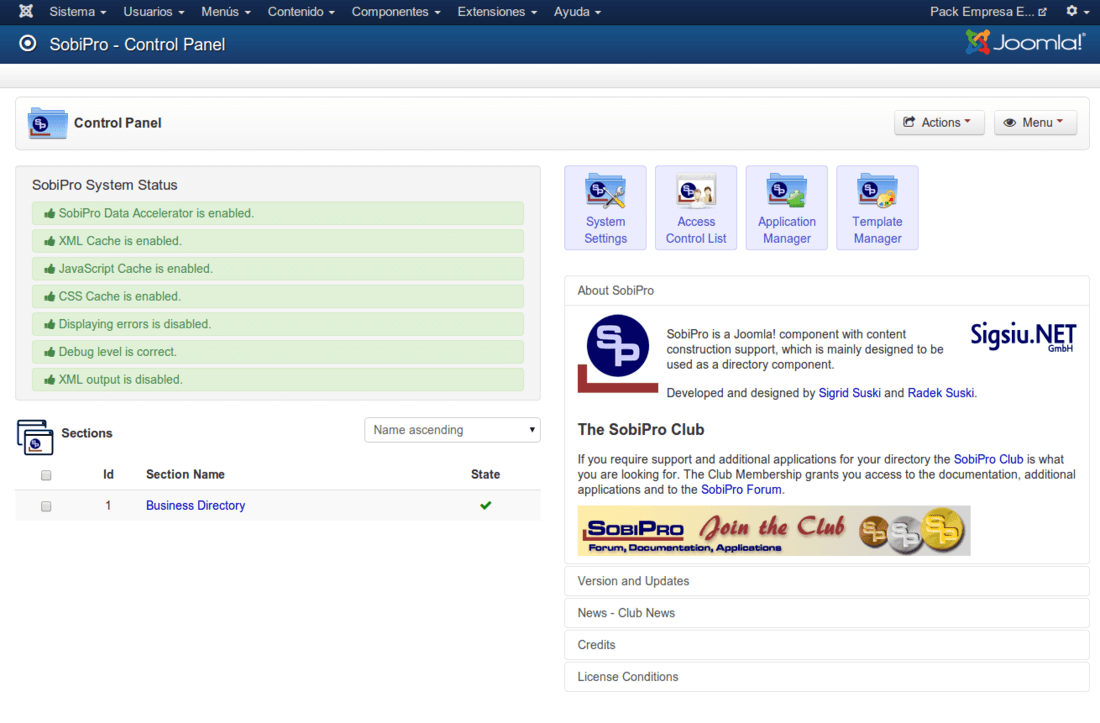Open the Menús menu

click(226, 12)
